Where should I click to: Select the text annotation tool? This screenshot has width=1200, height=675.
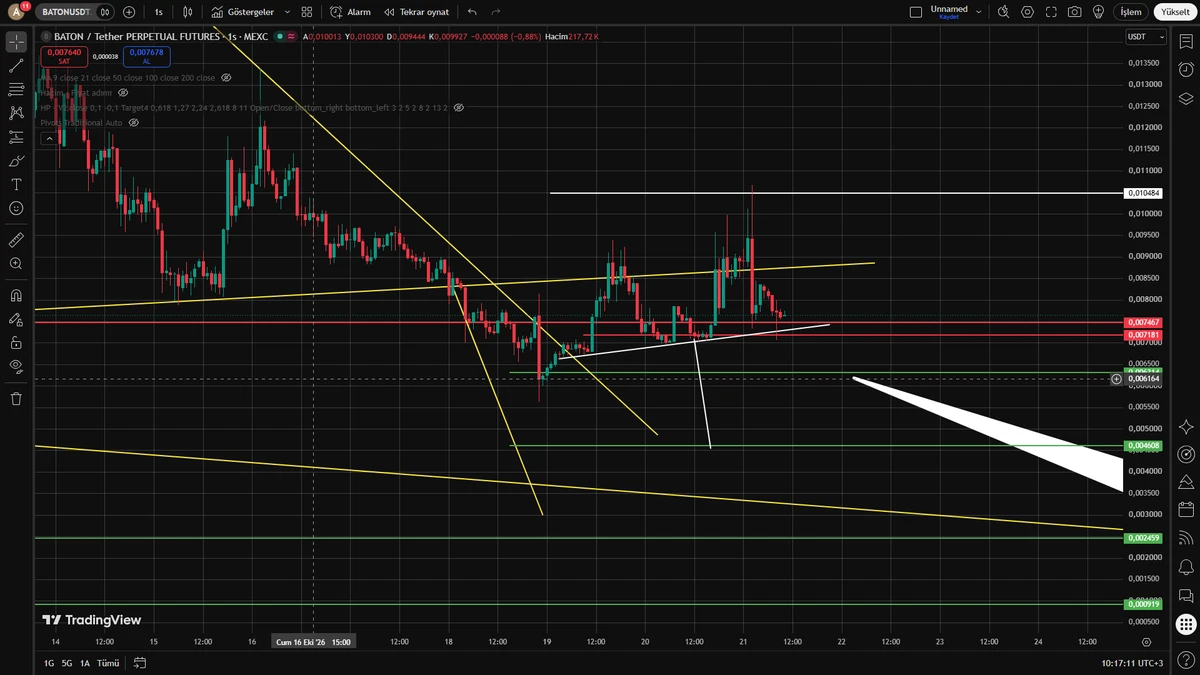tap(16, 185)
